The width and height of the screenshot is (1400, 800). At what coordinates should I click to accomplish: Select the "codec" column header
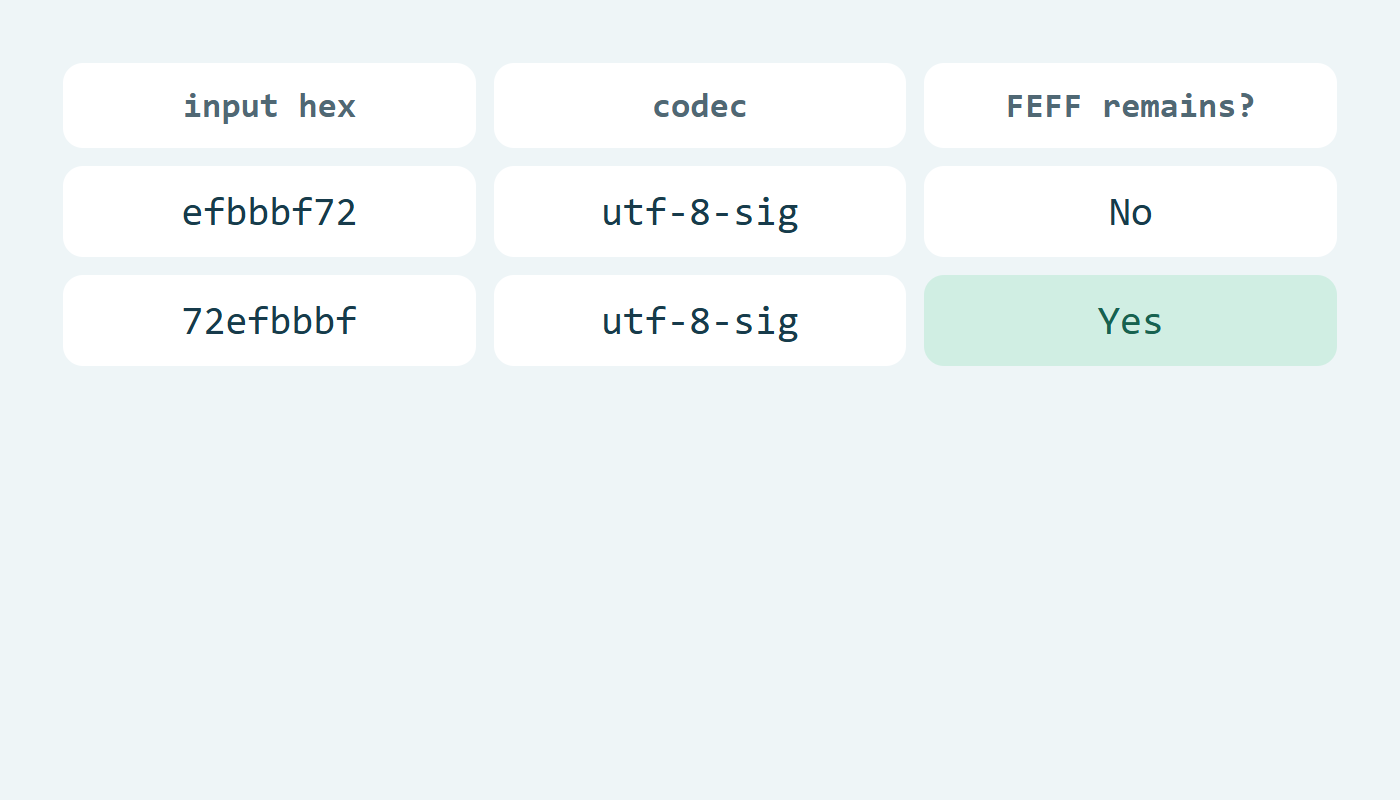700,106
